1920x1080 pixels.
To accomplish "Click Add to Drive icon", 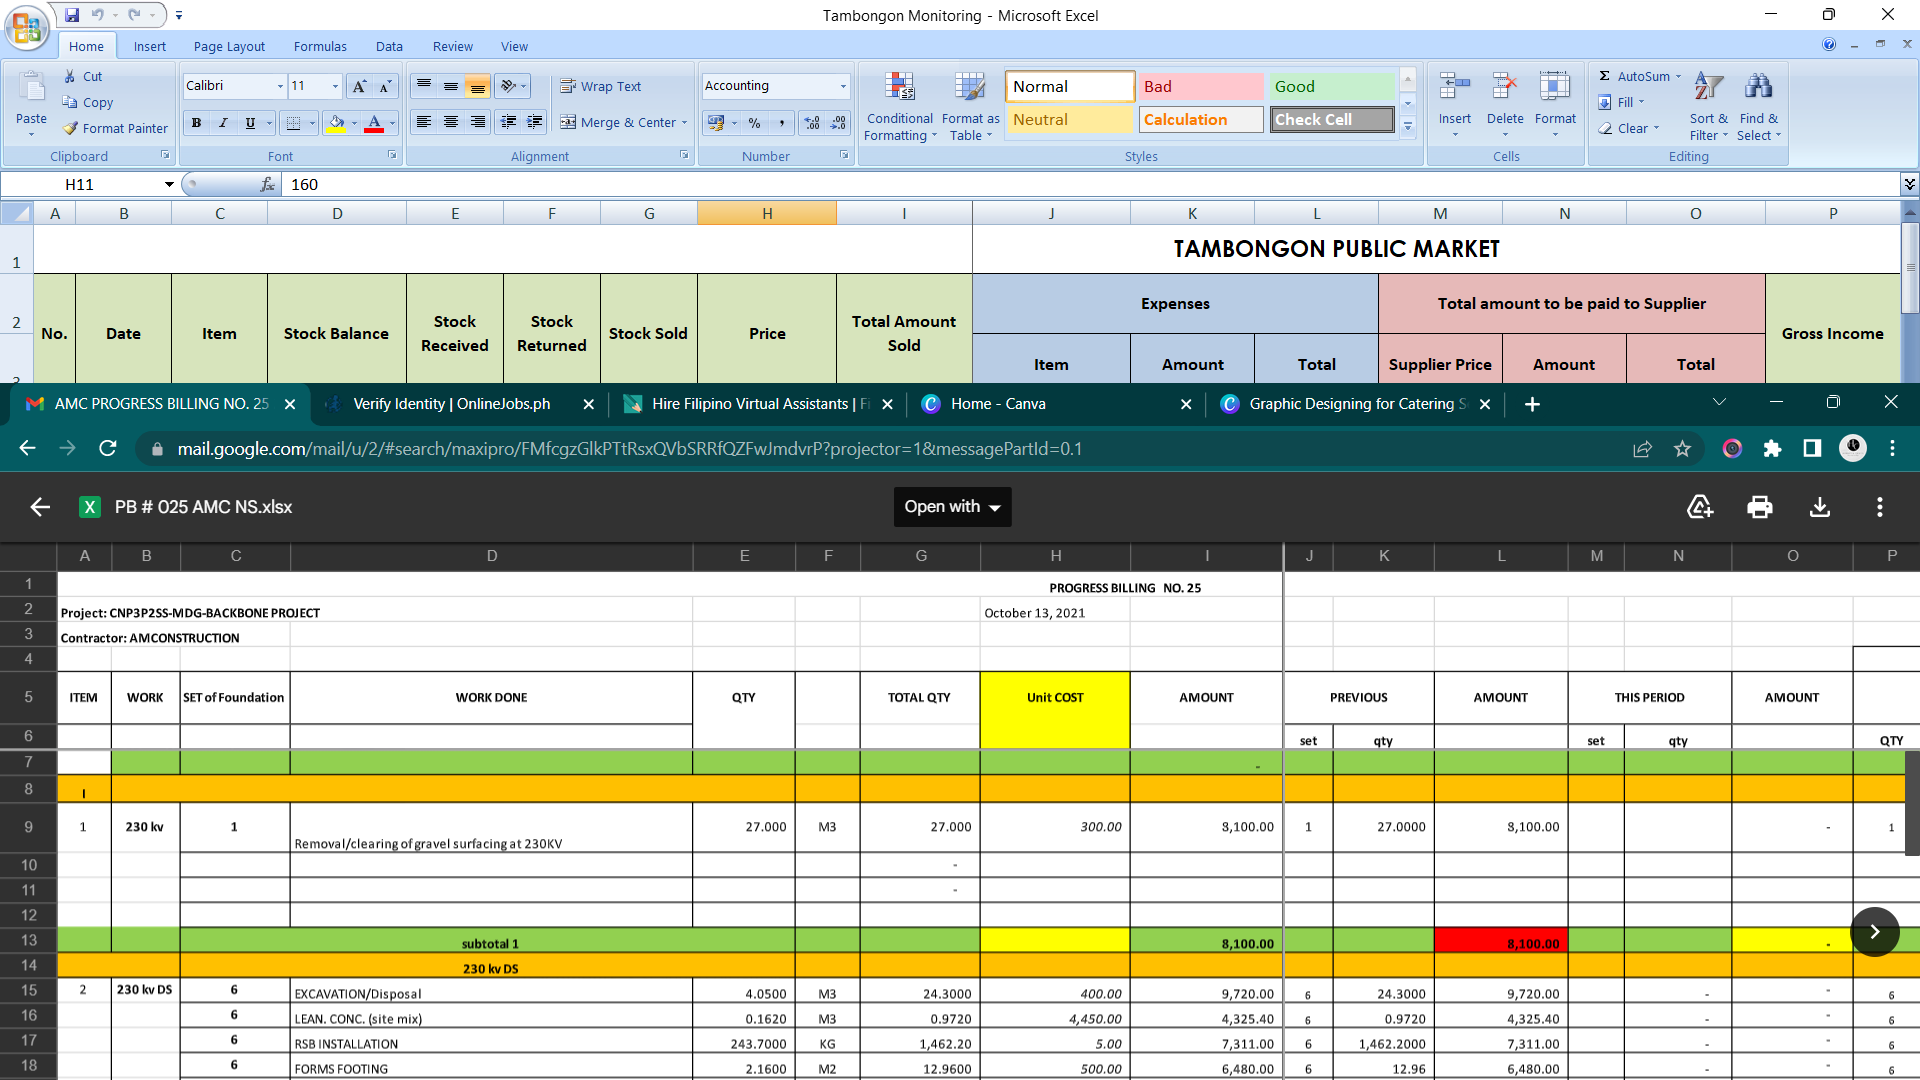I will [x=1699, y=507].
